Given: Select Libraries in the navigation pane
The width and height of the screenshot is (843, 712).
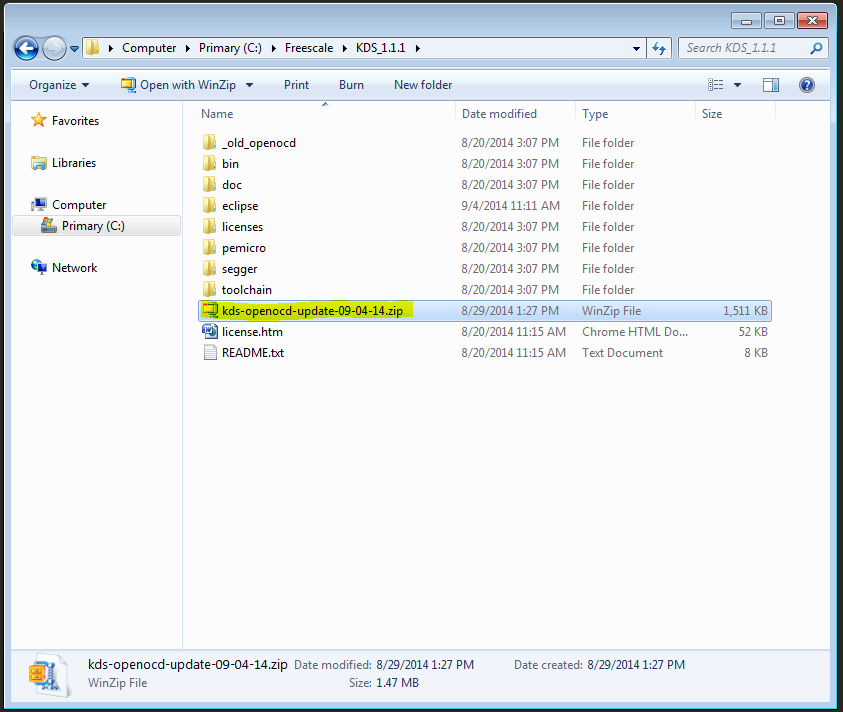Looking at the screenshot, I should coord(74,163).
